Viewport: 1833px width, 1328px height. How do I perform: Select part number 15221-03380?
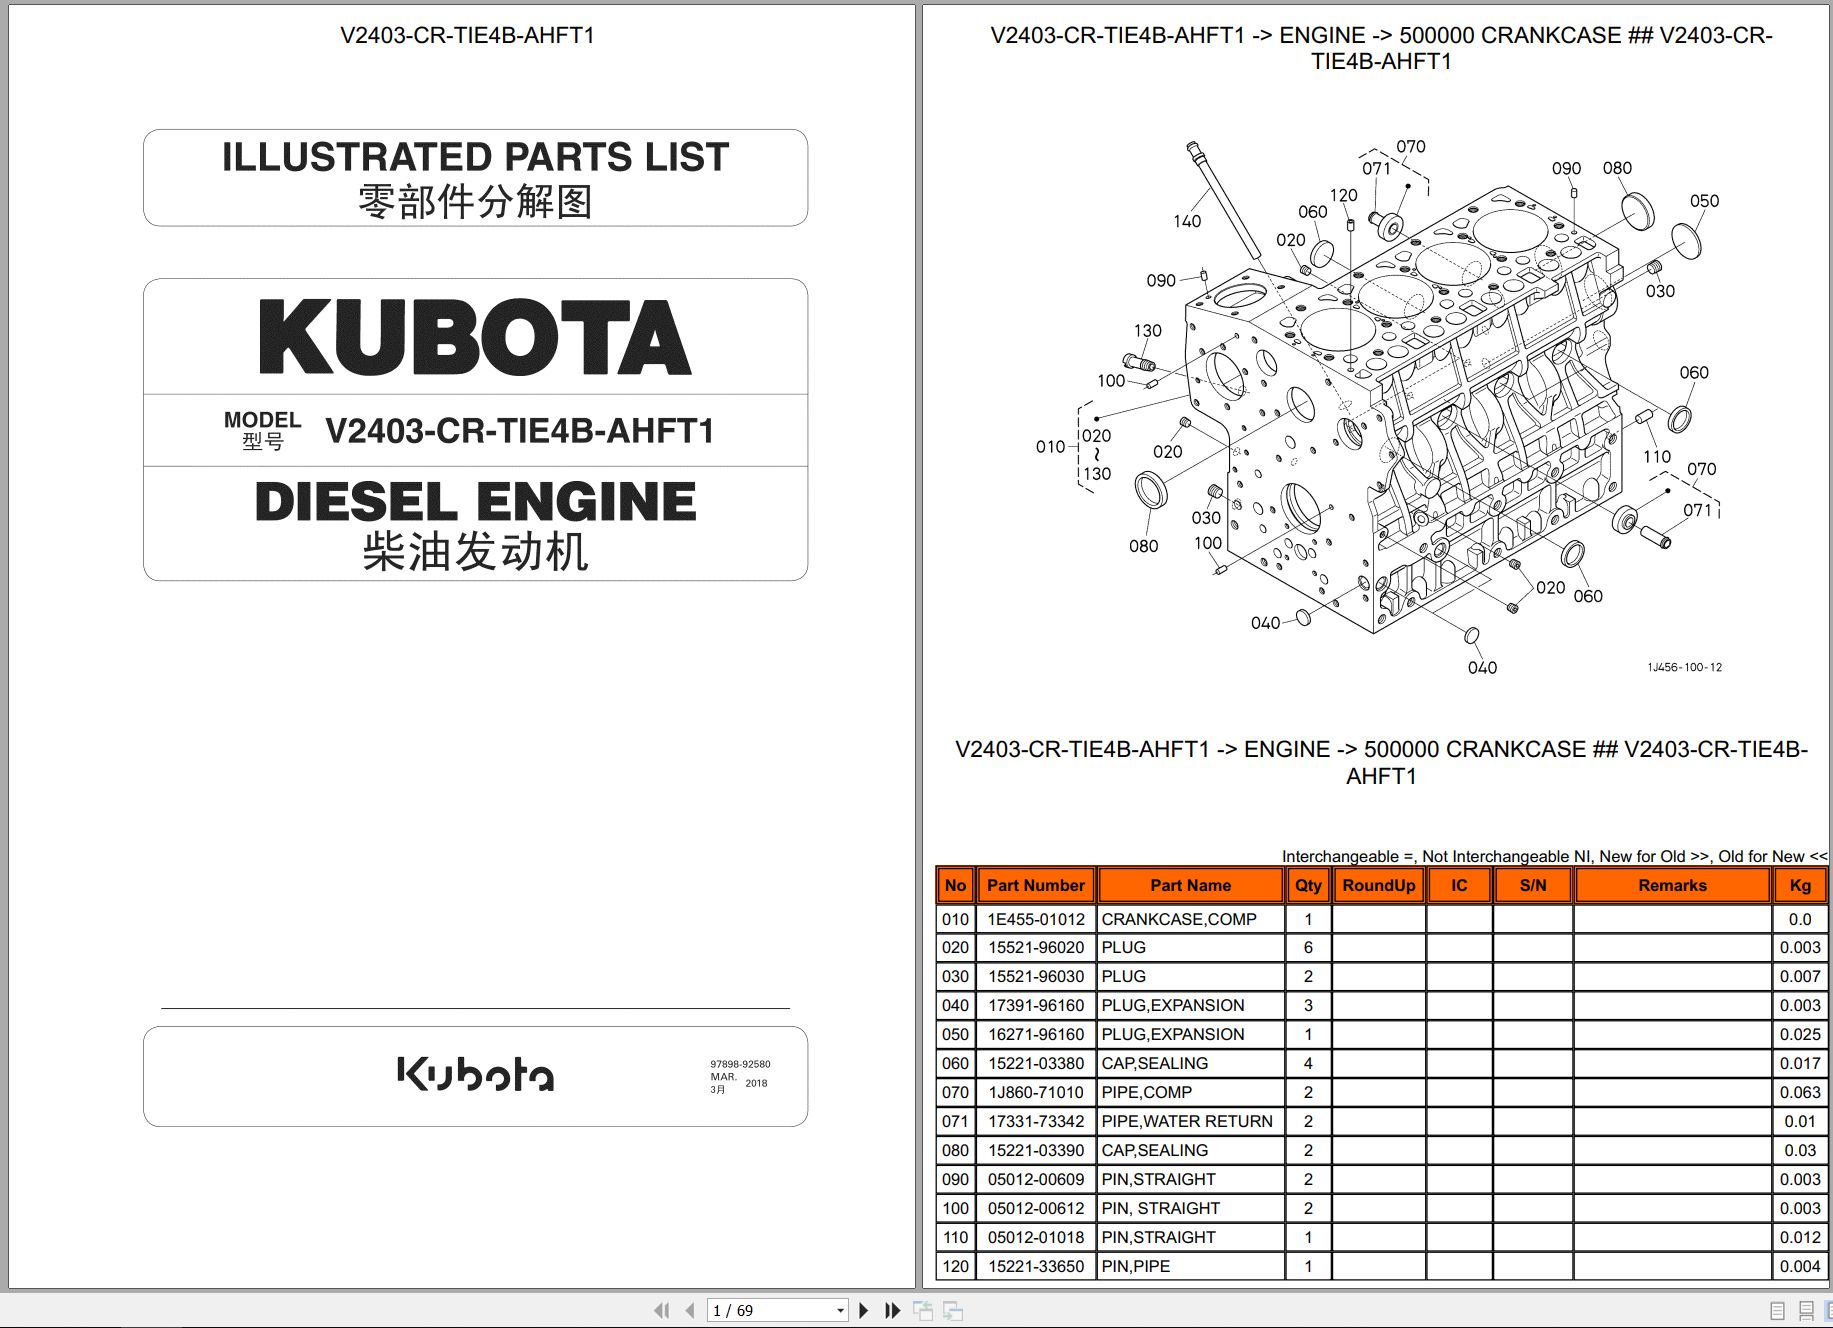click(1036, 1063)
